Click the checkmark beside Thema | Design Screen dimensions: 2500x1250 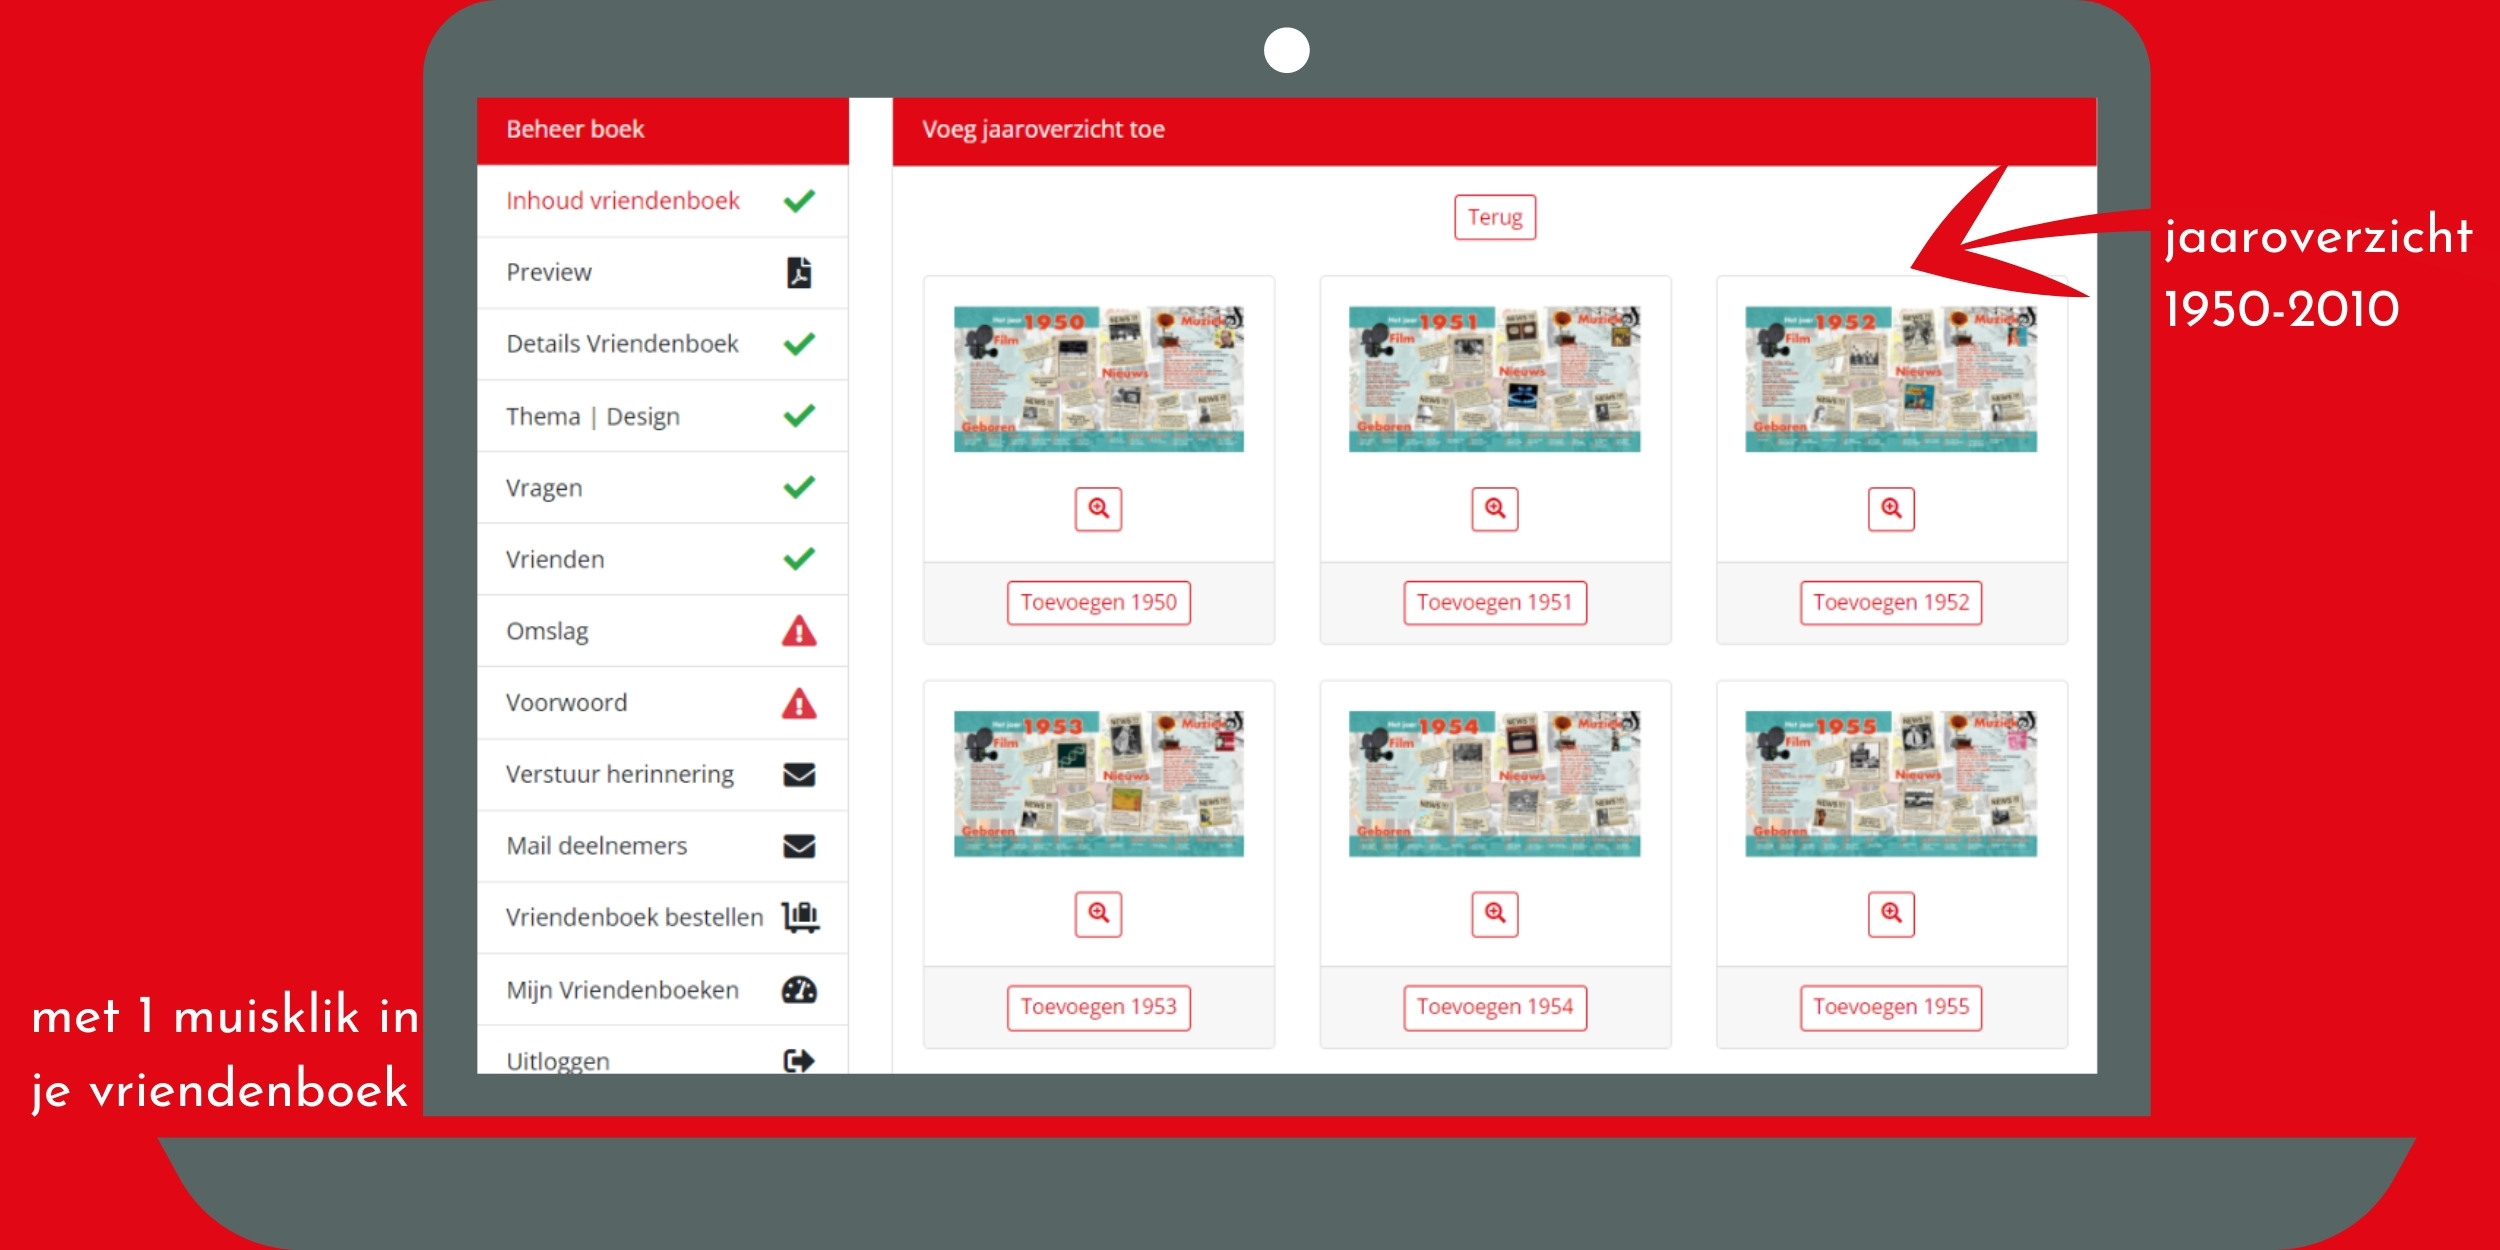tap(799, 416)
